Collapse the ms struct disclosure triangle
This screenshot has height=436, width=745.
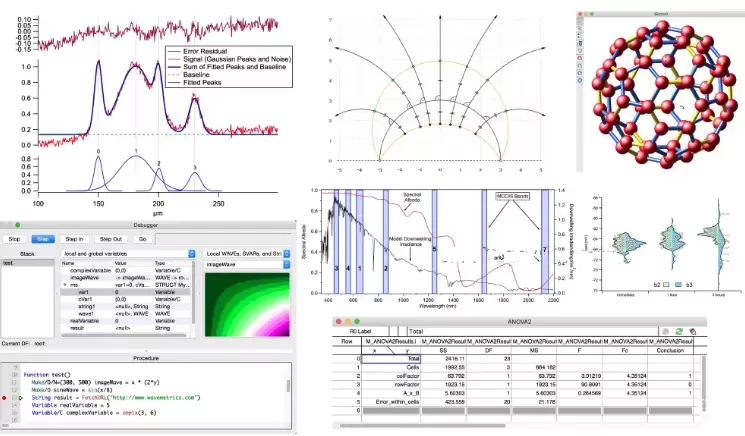(65, 285)
